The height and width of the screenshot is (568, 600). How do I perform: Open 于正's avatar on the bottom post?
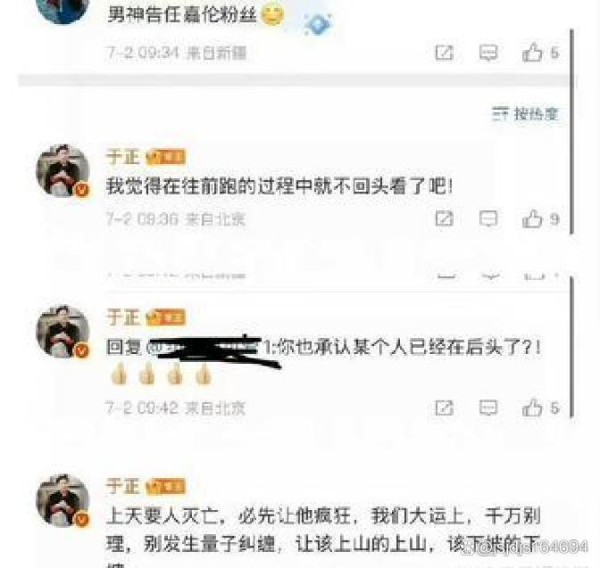click(63, 501)
